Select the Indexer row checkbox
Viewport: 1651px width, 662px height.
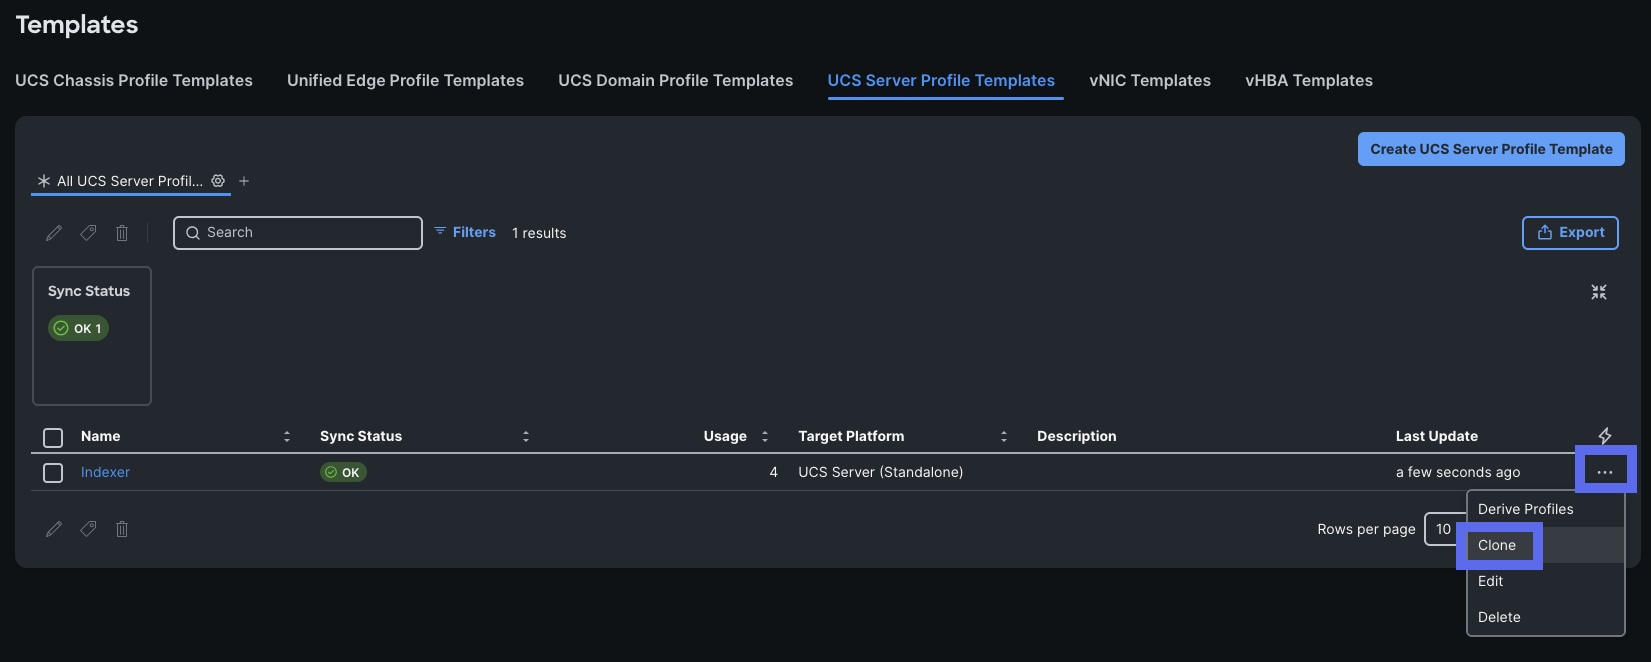click(53, 473)
